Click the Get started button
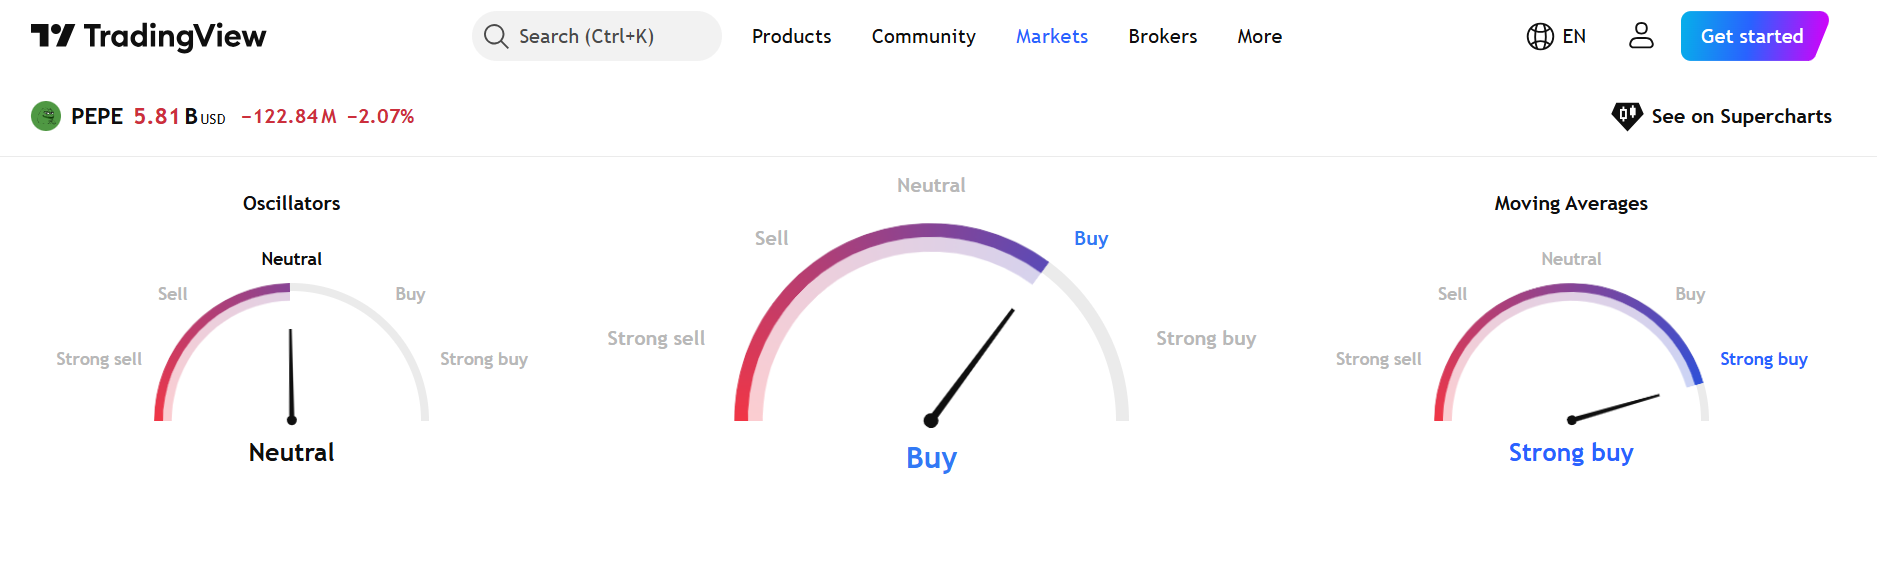Image resolution: width=1877 pixels, height=562 pixels. [x=1754, y=36]
